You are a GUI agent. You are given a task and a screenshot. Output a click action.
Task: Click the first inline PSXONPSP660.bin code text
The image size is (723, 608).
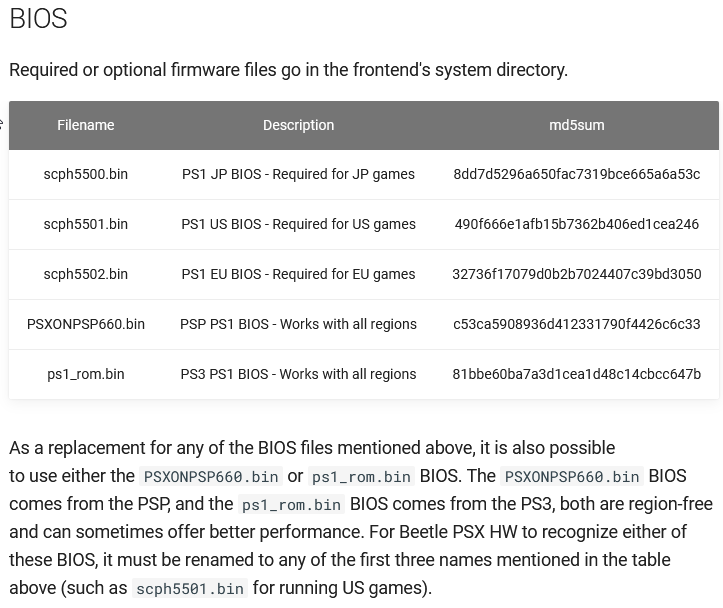tap(211, 476)
